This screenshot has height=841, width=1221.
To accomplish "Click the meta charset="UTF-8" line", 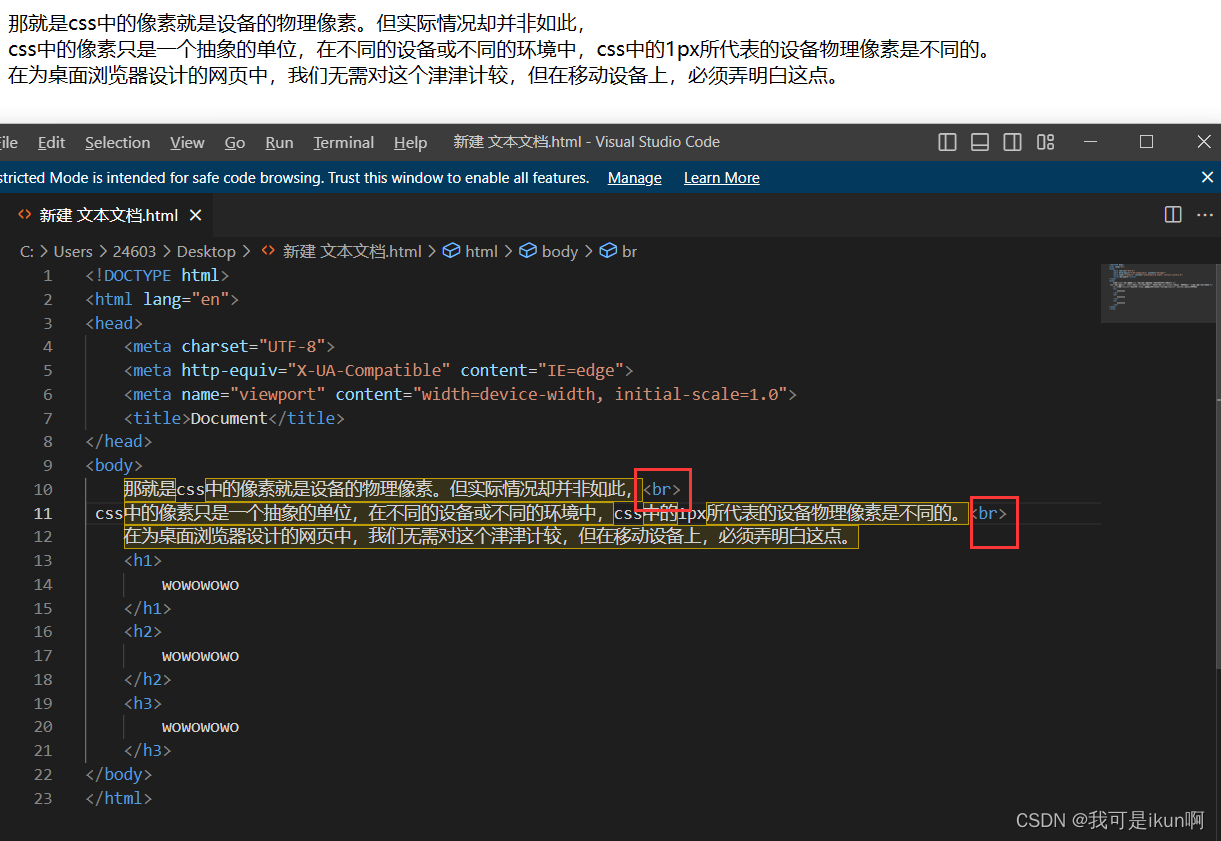I will (x=230, y=346).
